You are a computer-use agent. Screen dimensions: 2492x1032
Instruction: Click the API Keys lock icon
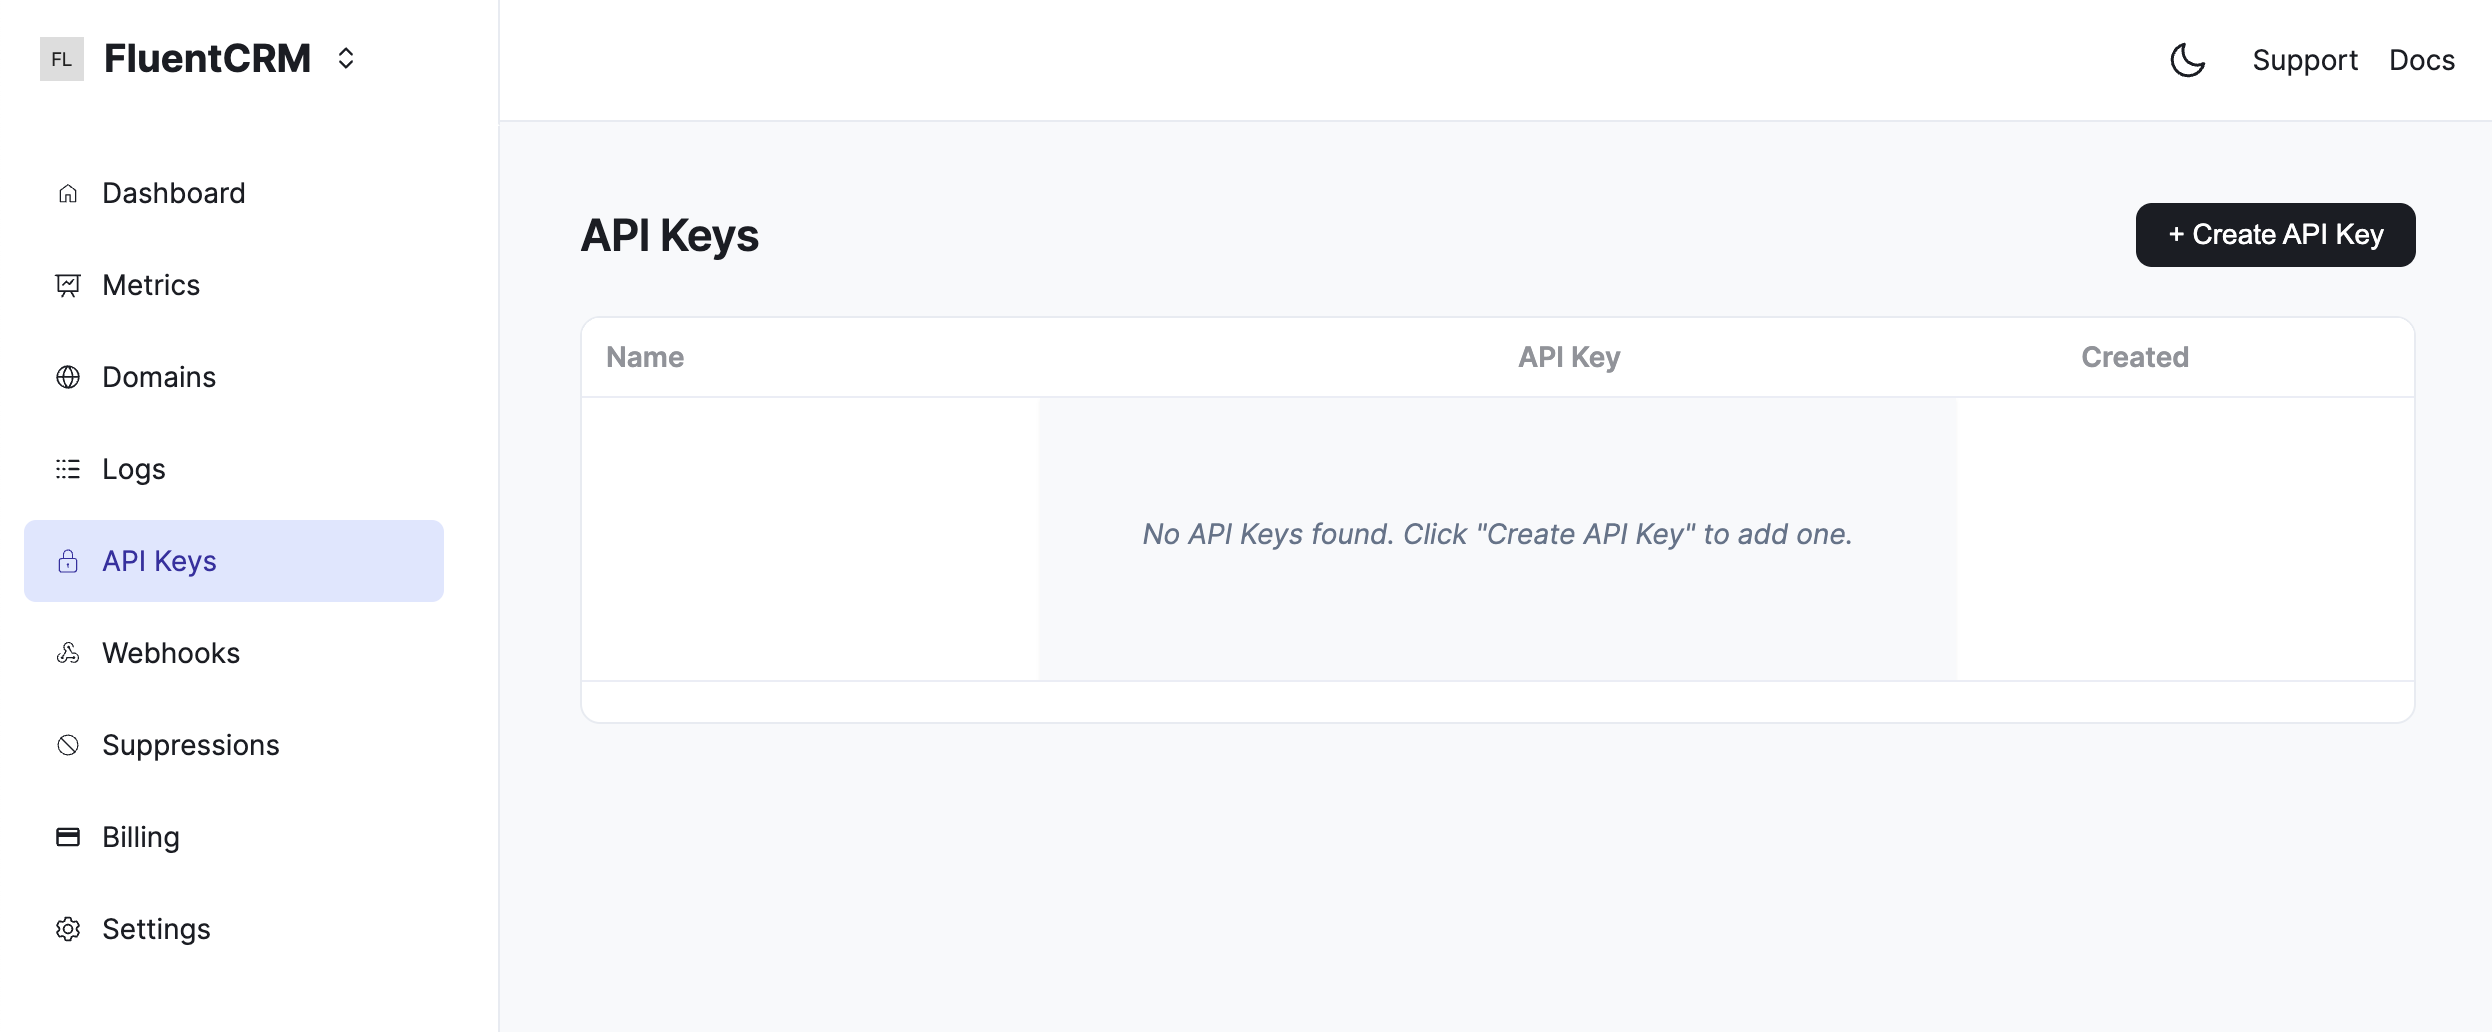67,561
